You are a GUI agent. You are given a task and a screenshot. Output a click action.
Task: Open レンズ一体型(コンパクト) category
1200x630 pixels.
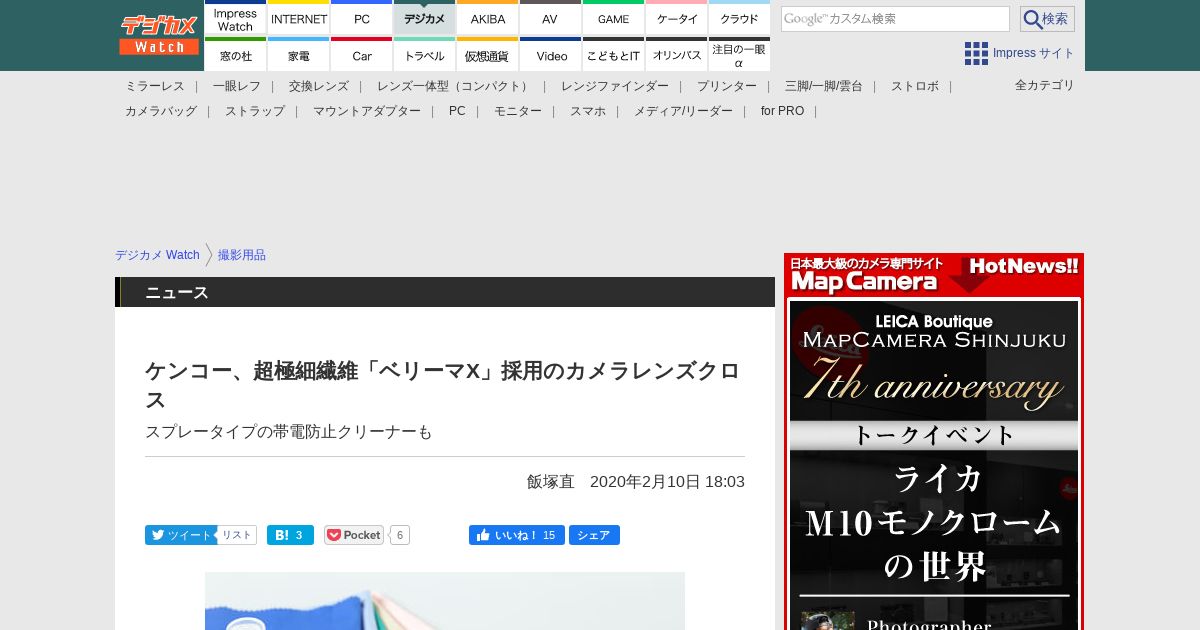click(455, 86)
